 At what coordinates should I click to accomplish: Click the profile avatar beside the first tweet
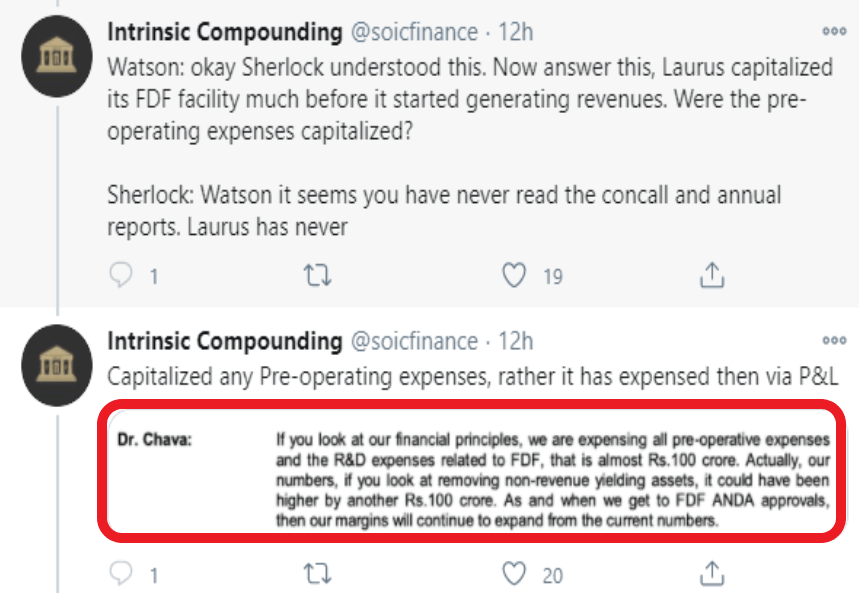coord(57,58)
